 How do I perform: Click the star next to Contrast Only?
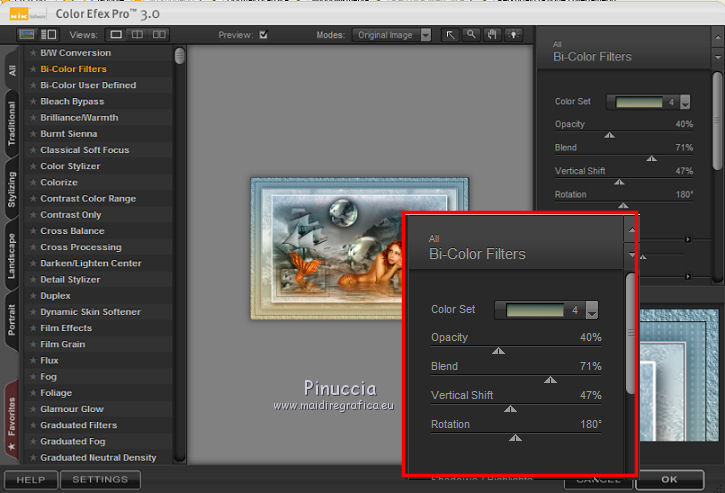pyautogui.click(x=33, y=215)
